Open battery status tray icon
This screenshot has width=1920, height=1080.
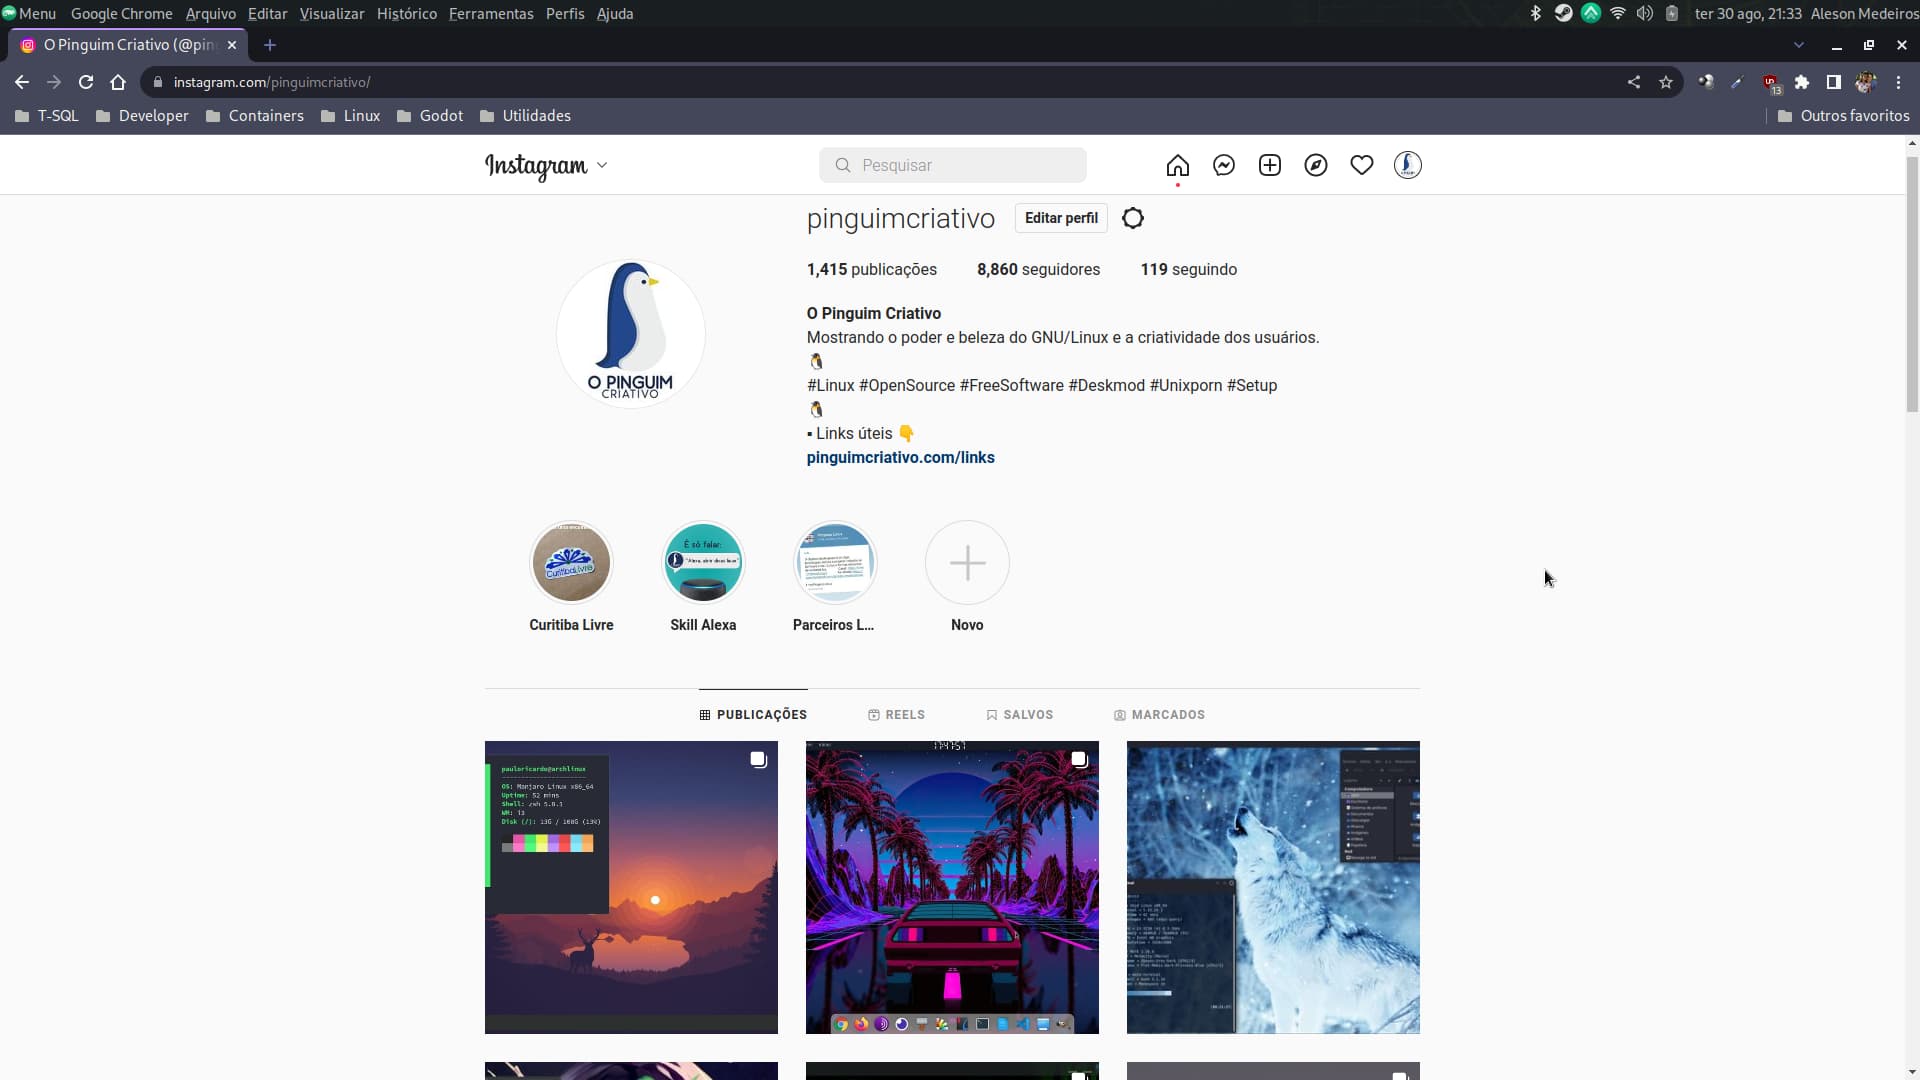point(1672,13)
